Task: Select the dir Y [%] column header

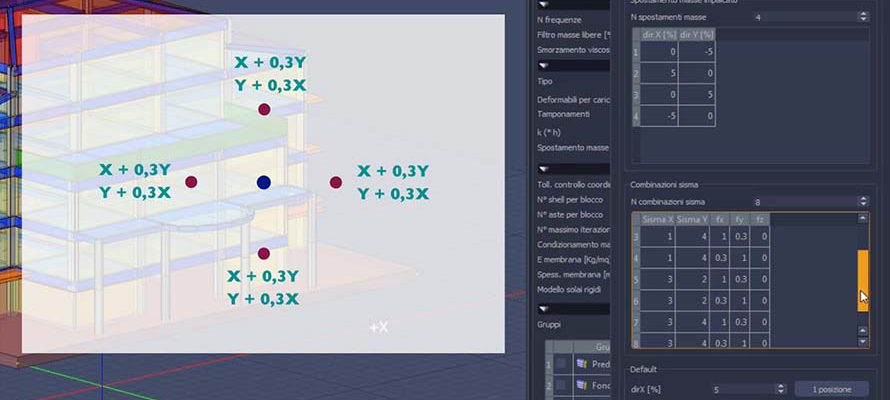Action: (x=696, y=35)
